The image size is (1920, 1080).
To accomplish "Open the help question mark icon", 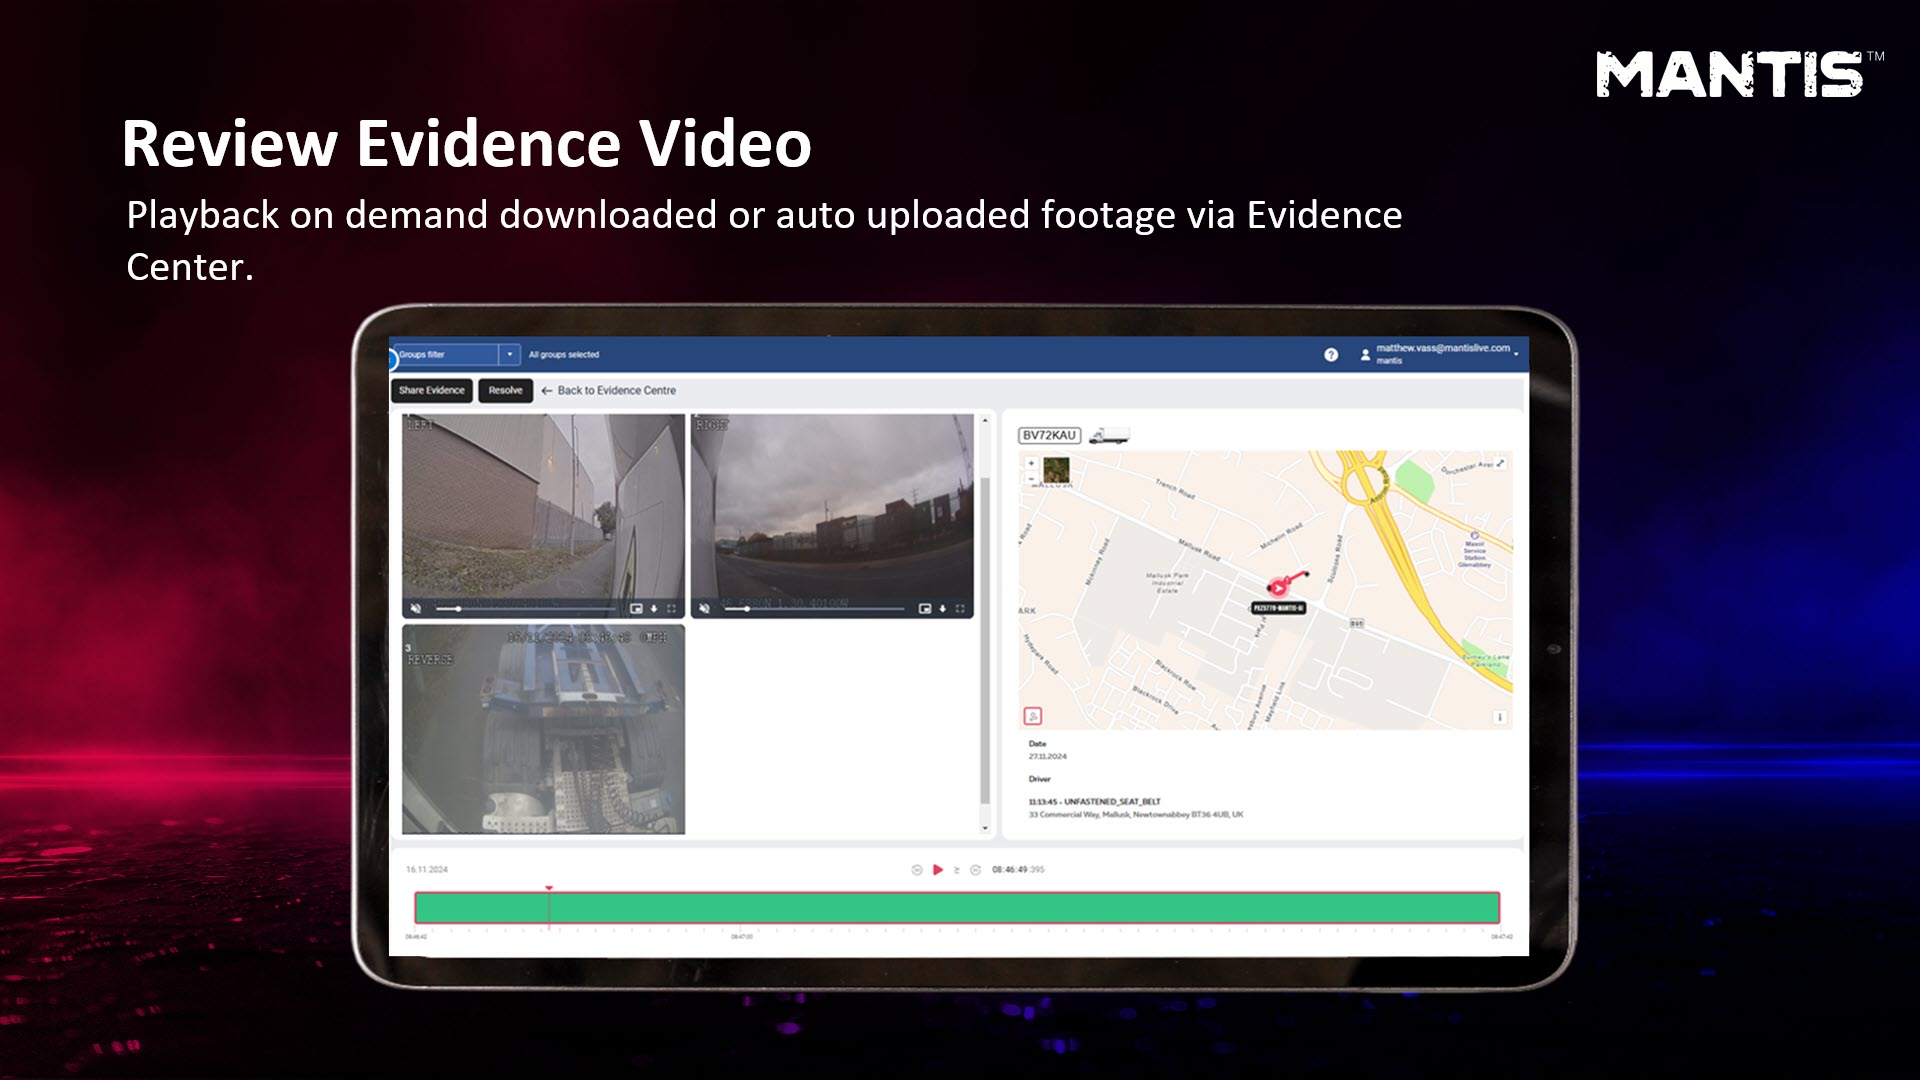I will (x=1331, y=355).
